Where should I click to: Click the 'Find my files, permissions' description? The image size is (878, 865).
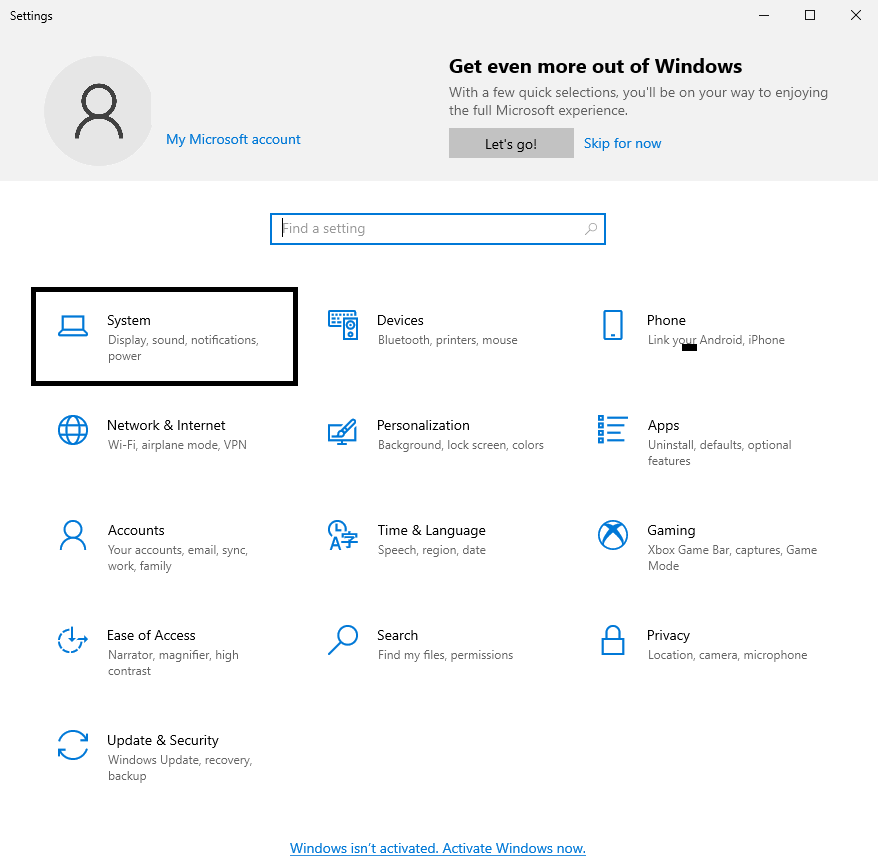[x=445, y=654]
